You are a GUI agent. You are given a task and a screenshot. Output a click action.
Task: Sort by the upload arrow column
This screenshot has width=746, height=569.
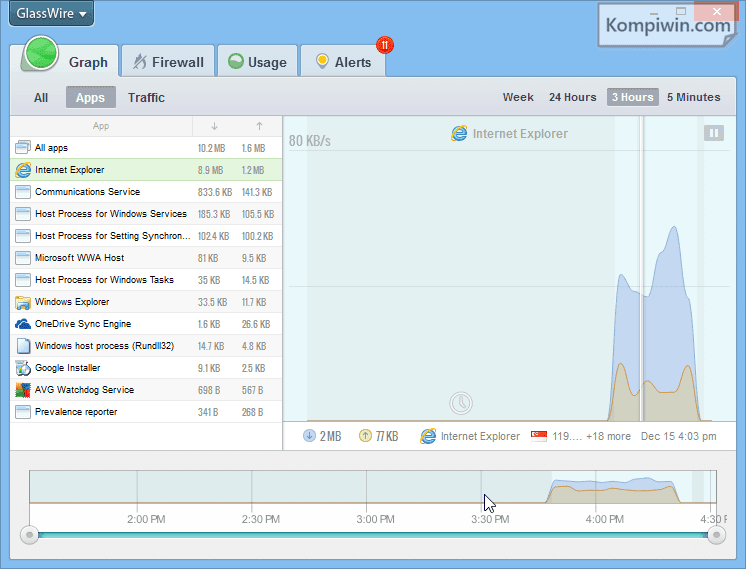259,126
